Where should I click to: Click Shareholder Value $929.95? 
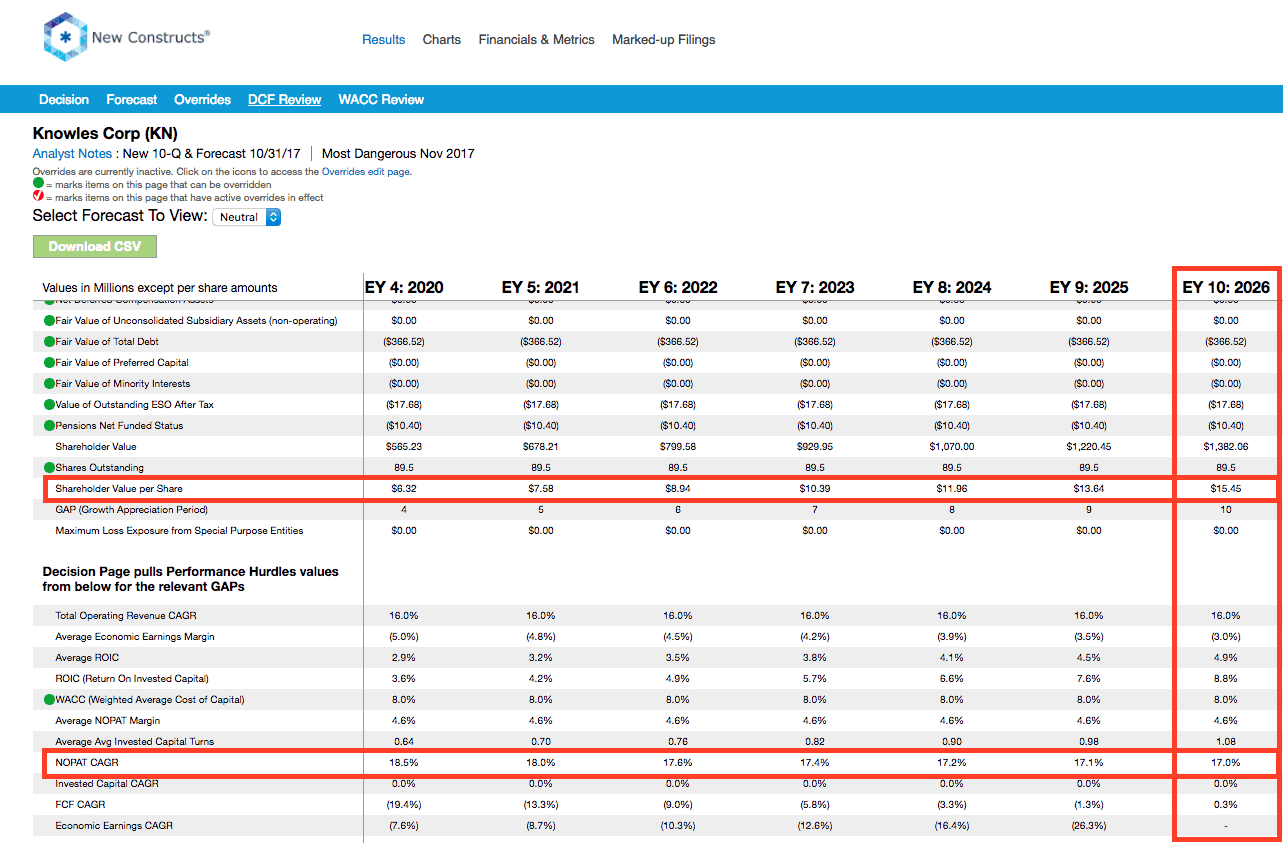(815, 447)
